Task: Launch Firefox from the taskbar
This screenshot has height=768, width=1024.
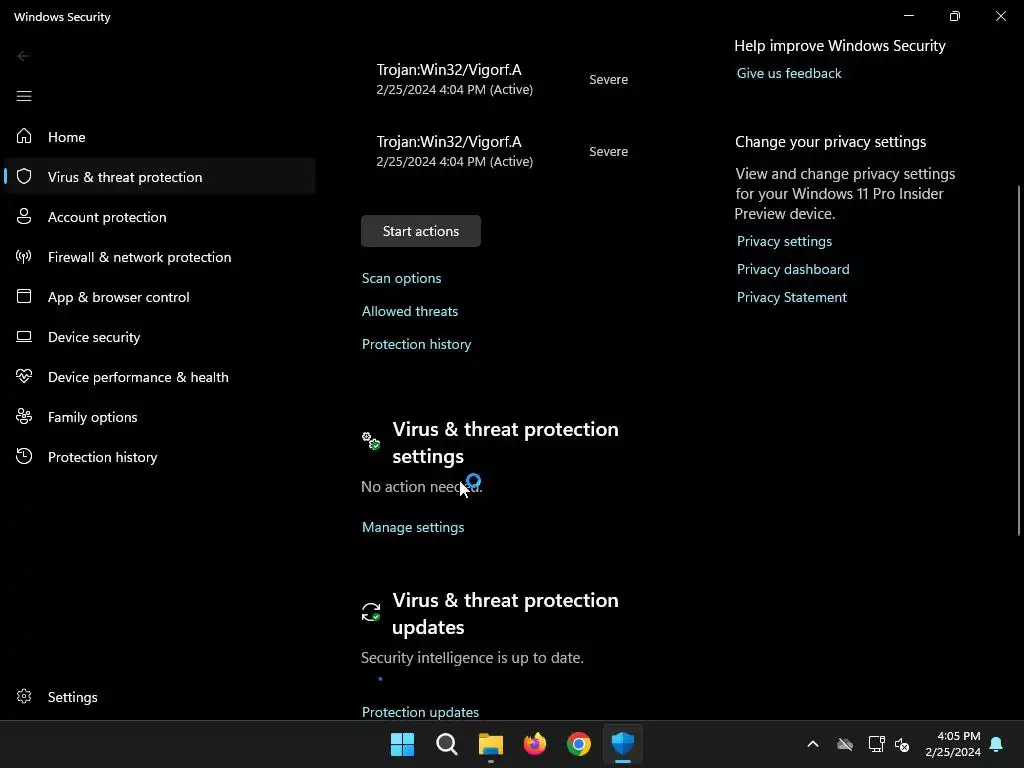Action: click(x=535, y=744)
